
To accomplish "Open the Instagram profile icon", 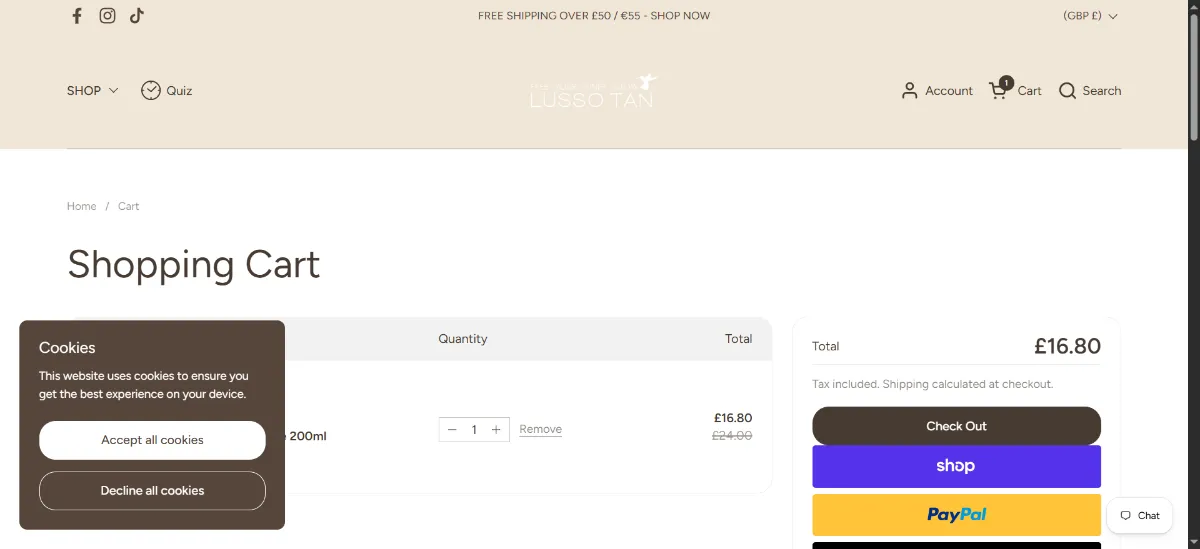I will click(107, 16).
